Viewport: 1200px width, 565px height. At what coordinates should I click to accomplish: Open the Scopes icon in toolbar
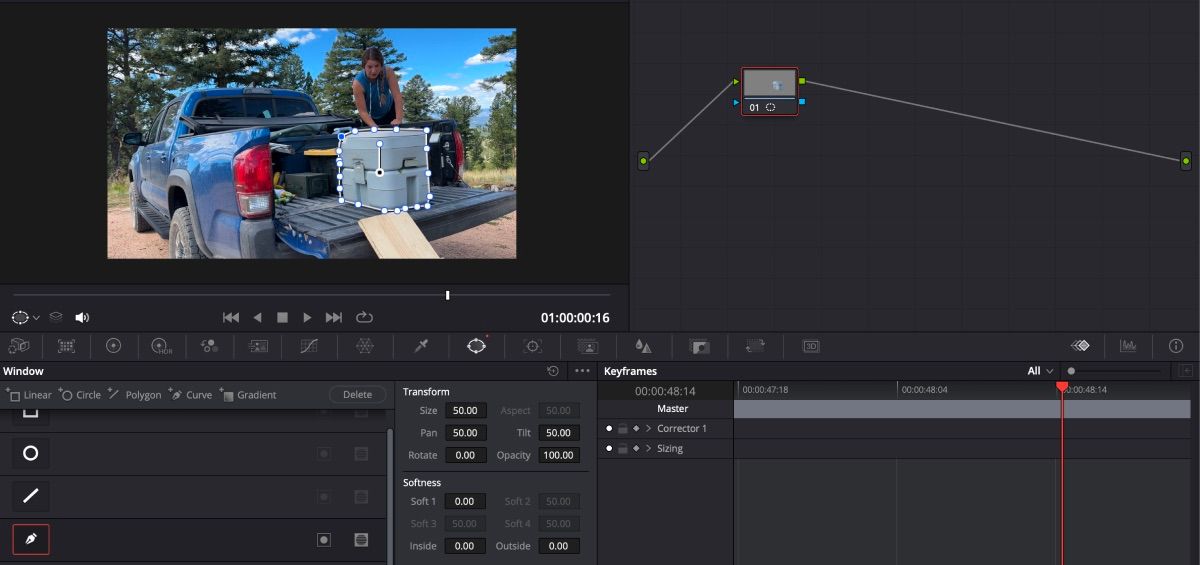pyautogui.click(x=1128, y=346)
